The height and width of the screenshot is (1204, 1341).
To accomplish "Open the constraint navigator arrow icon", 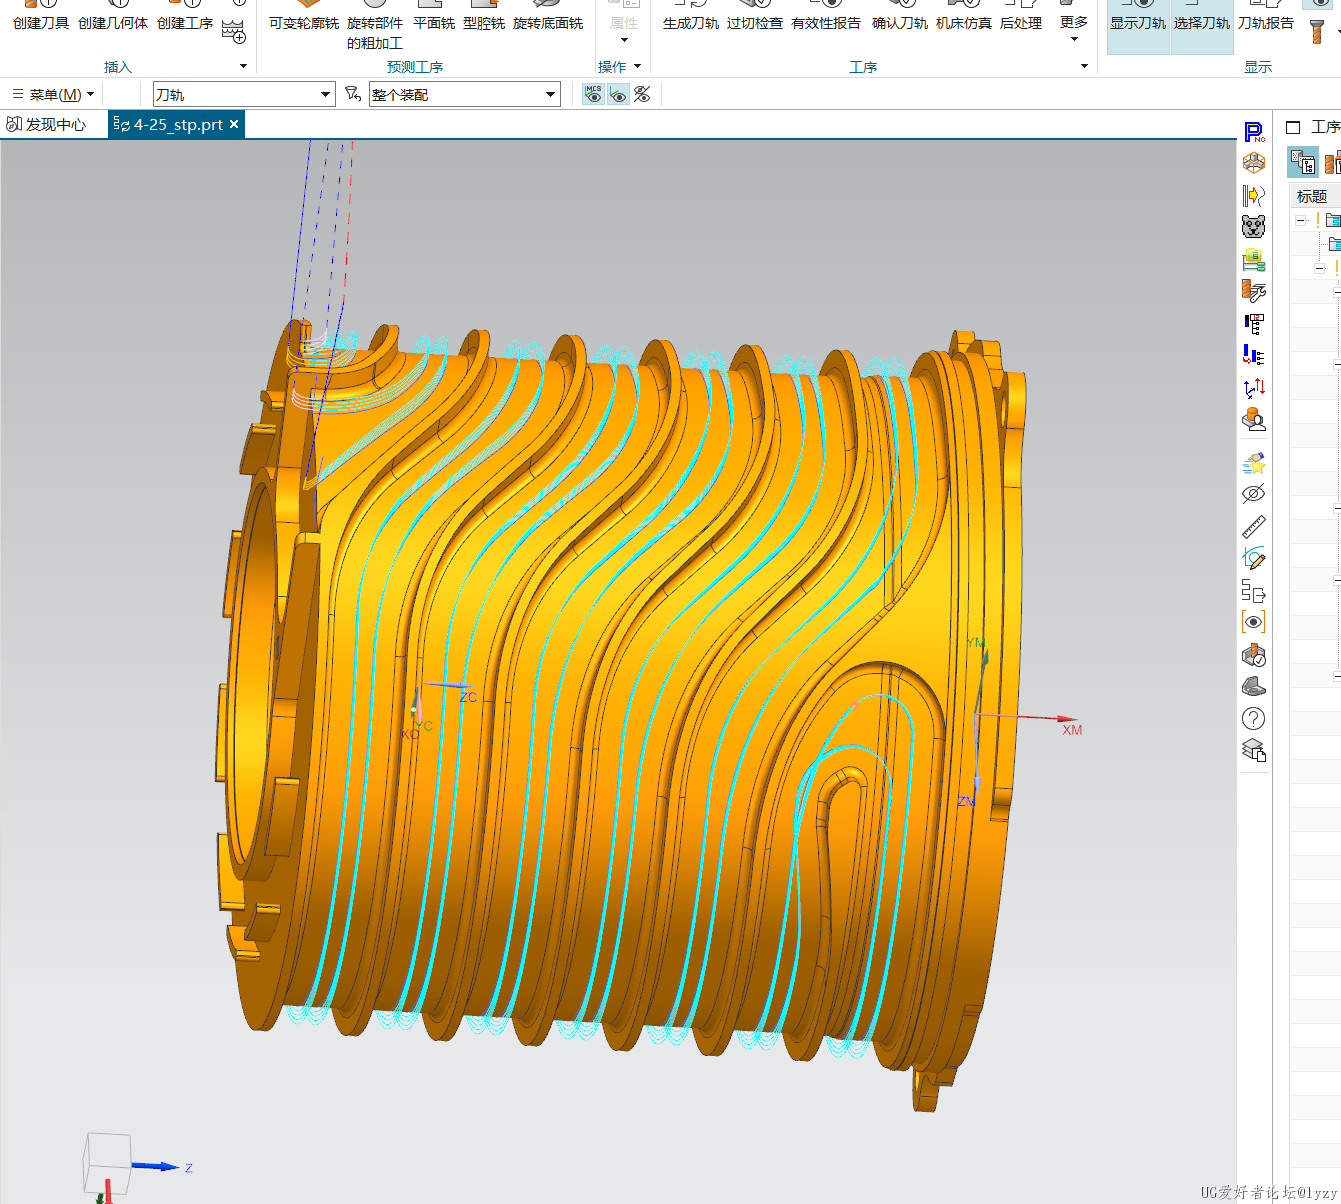I will coord(1254,195).
